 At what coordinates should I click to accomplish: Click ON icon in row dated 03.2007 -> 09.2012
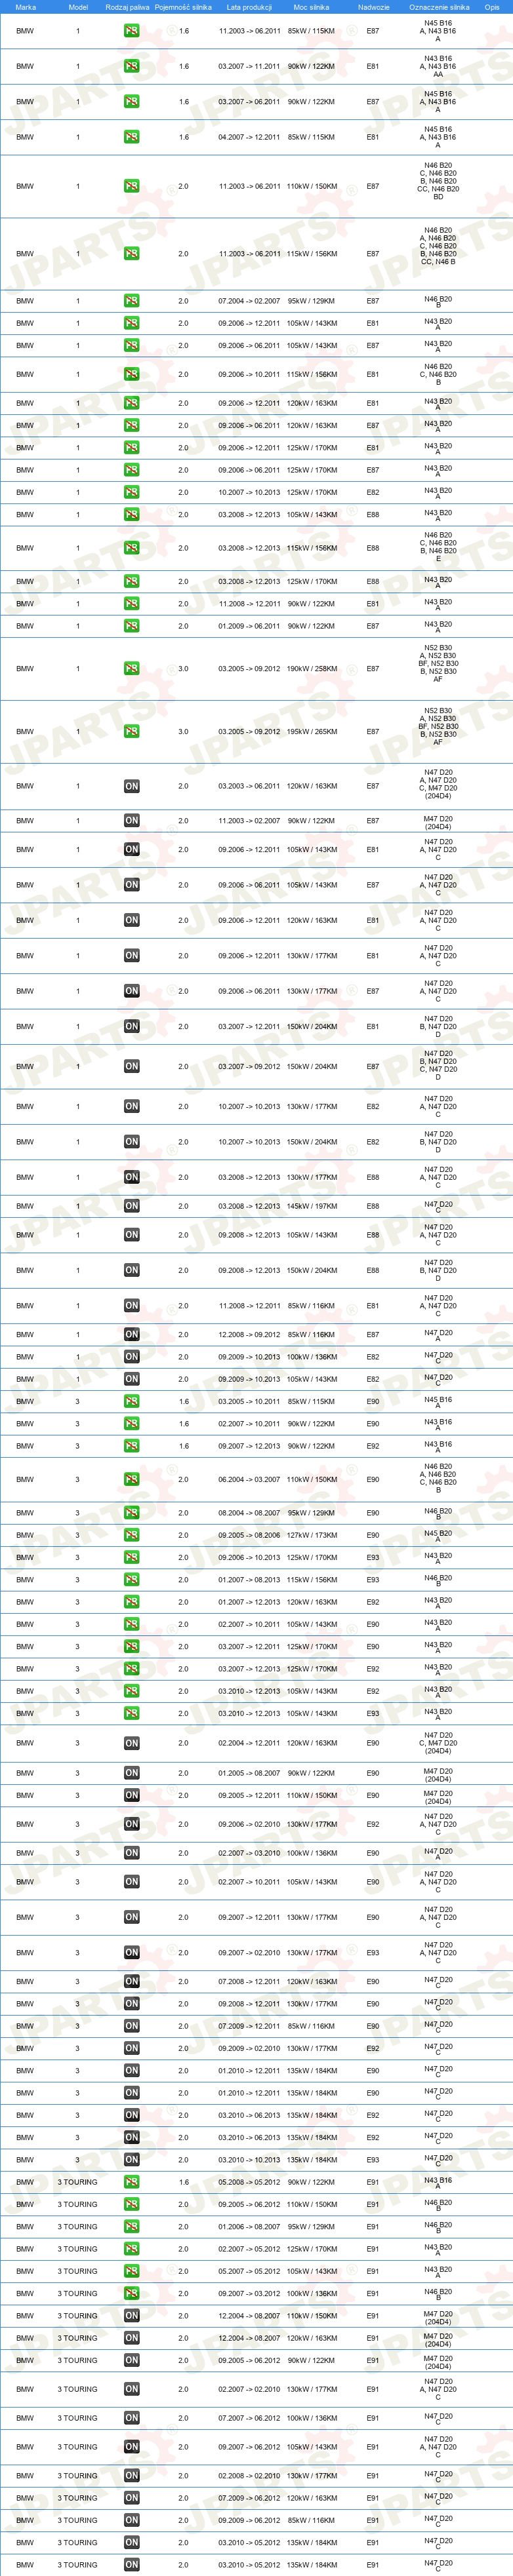[131, 1066]
